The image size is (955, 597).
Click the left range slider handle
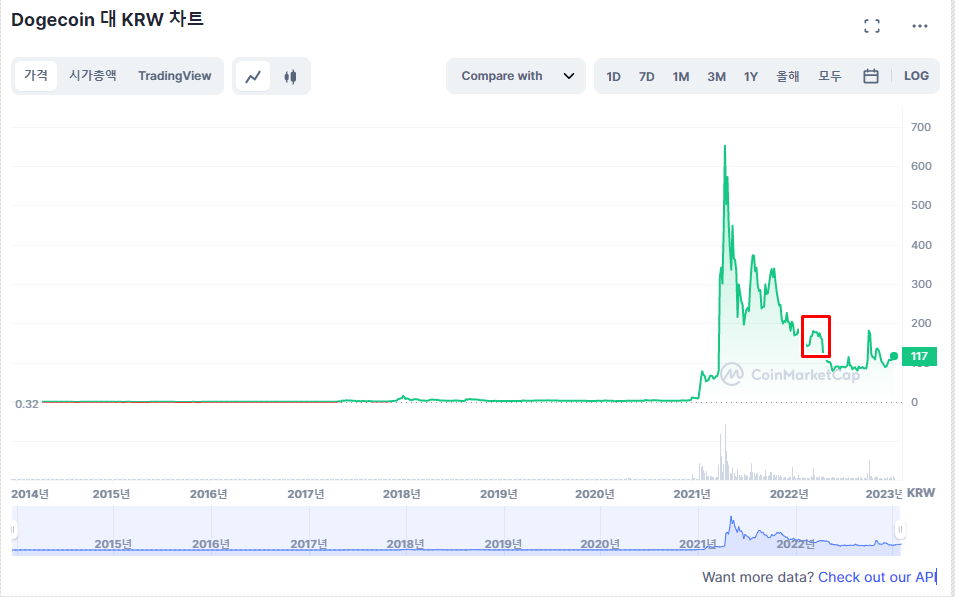(x=13, y=530)
